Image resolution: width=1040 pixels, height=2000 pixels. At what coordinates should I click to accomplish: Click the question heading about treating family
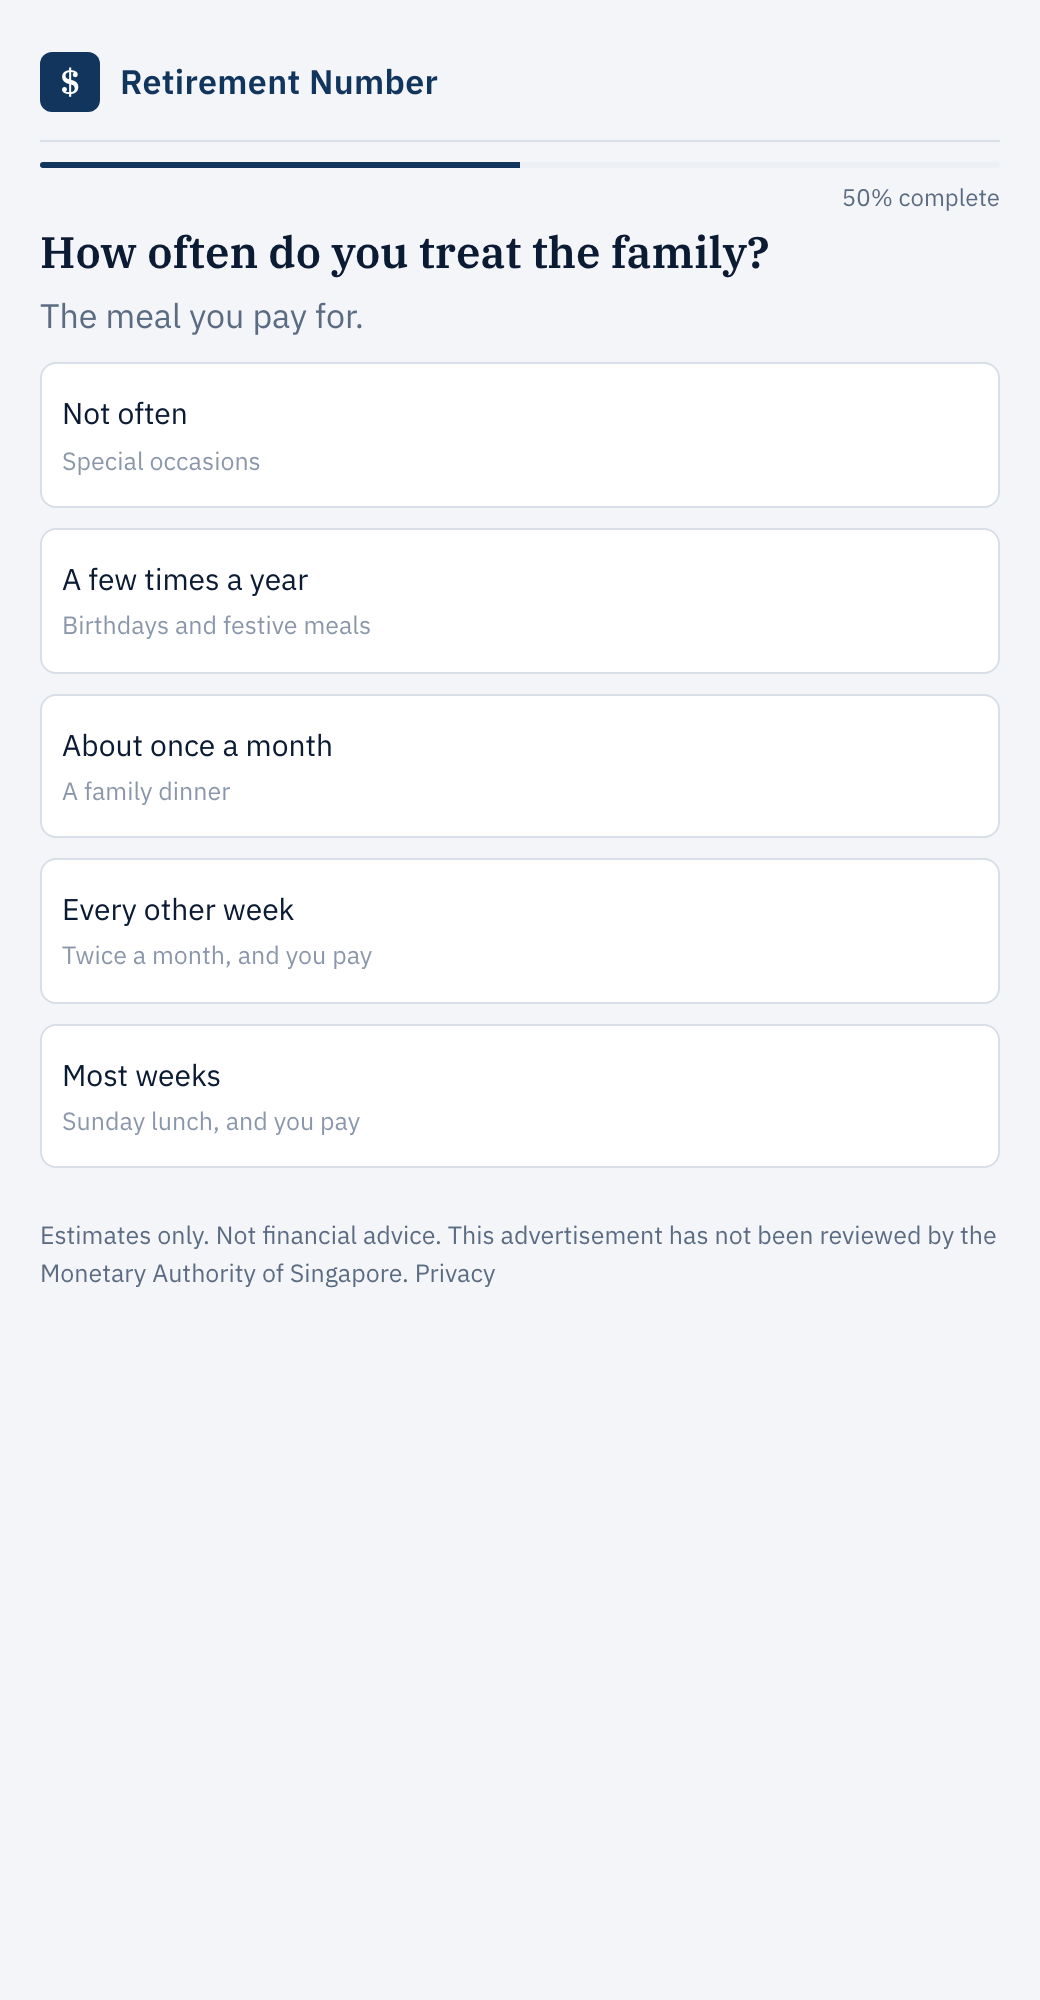tap(405, 253)
